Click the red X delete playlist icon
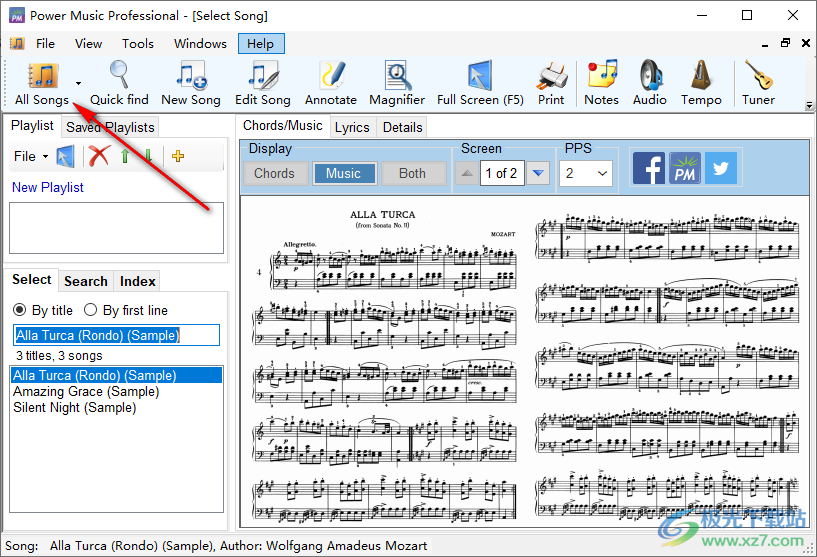This screenshot has width=817, height=557. click(98, 156)
